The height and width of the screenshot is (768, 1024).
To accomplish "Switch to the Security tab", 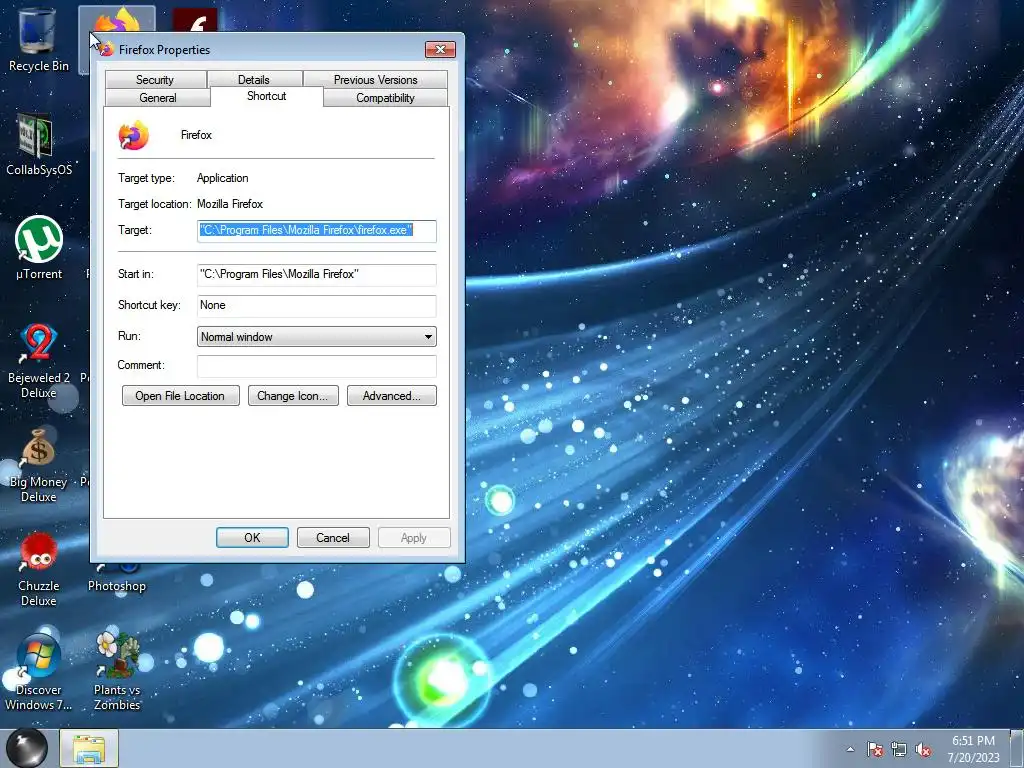I will tap(155, 80).
